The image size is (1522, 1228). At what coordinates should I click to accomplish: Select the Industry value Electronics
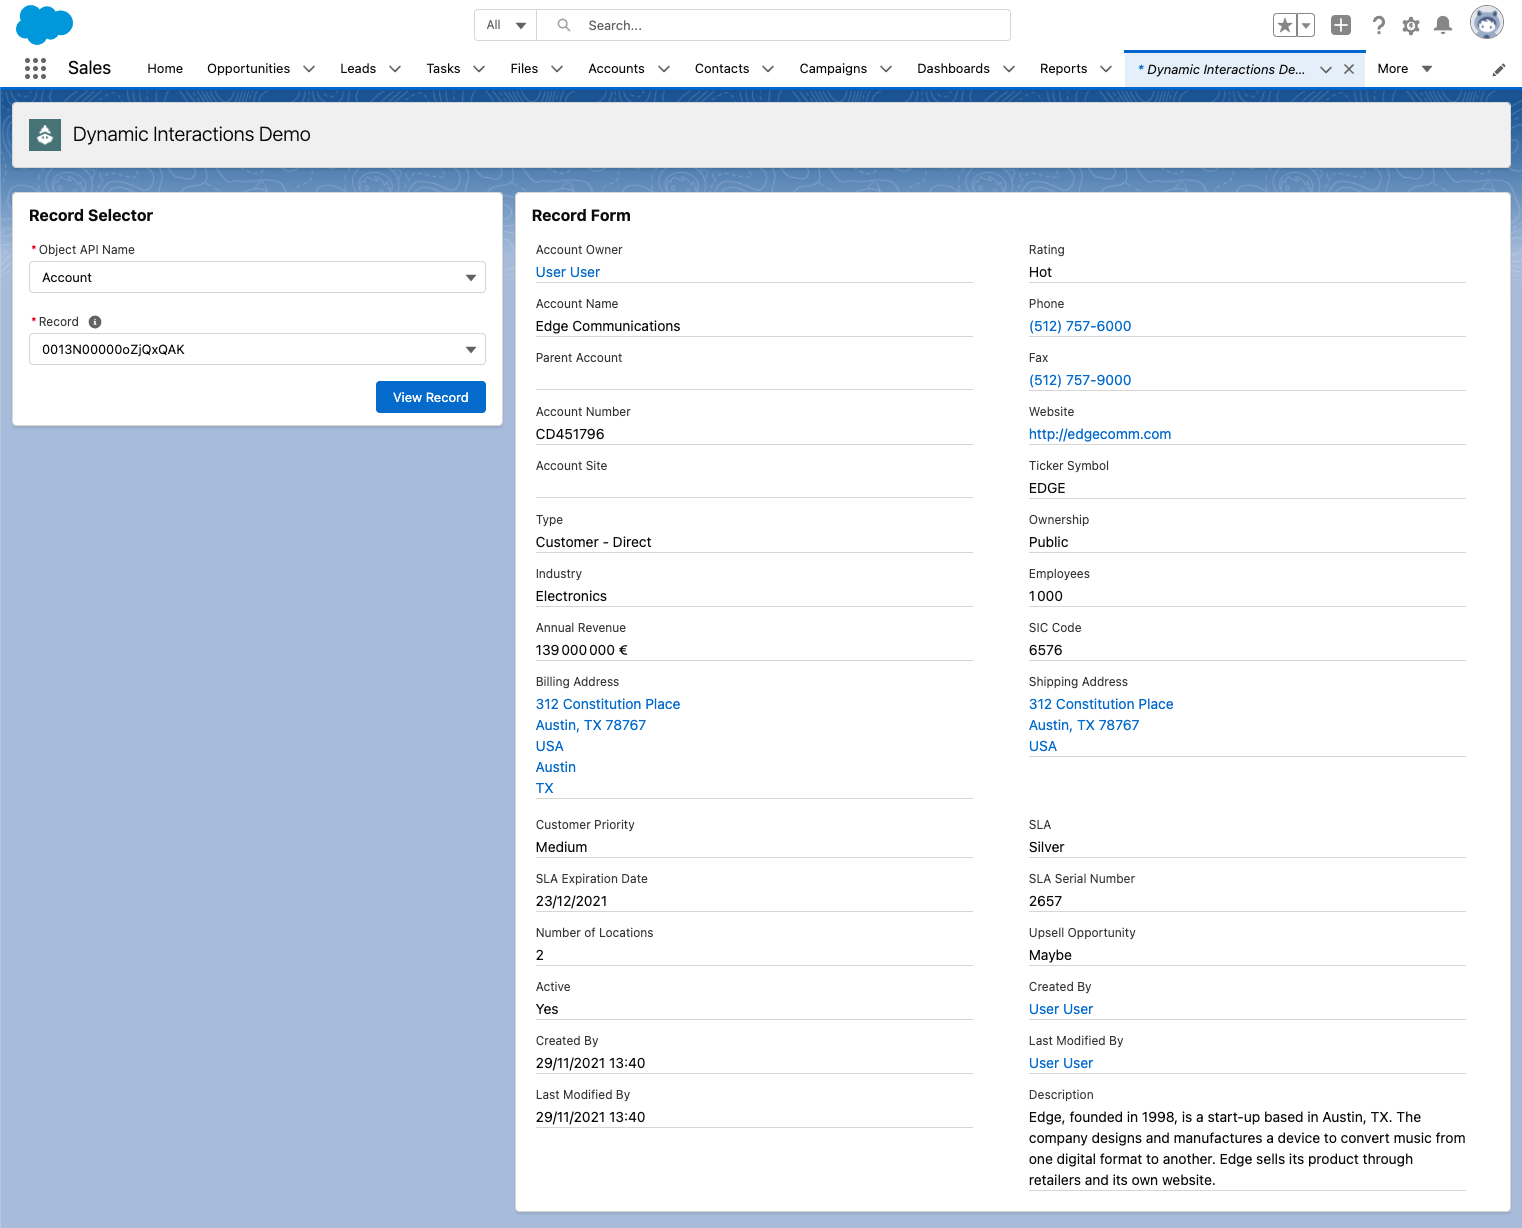[x=571, y=596]
